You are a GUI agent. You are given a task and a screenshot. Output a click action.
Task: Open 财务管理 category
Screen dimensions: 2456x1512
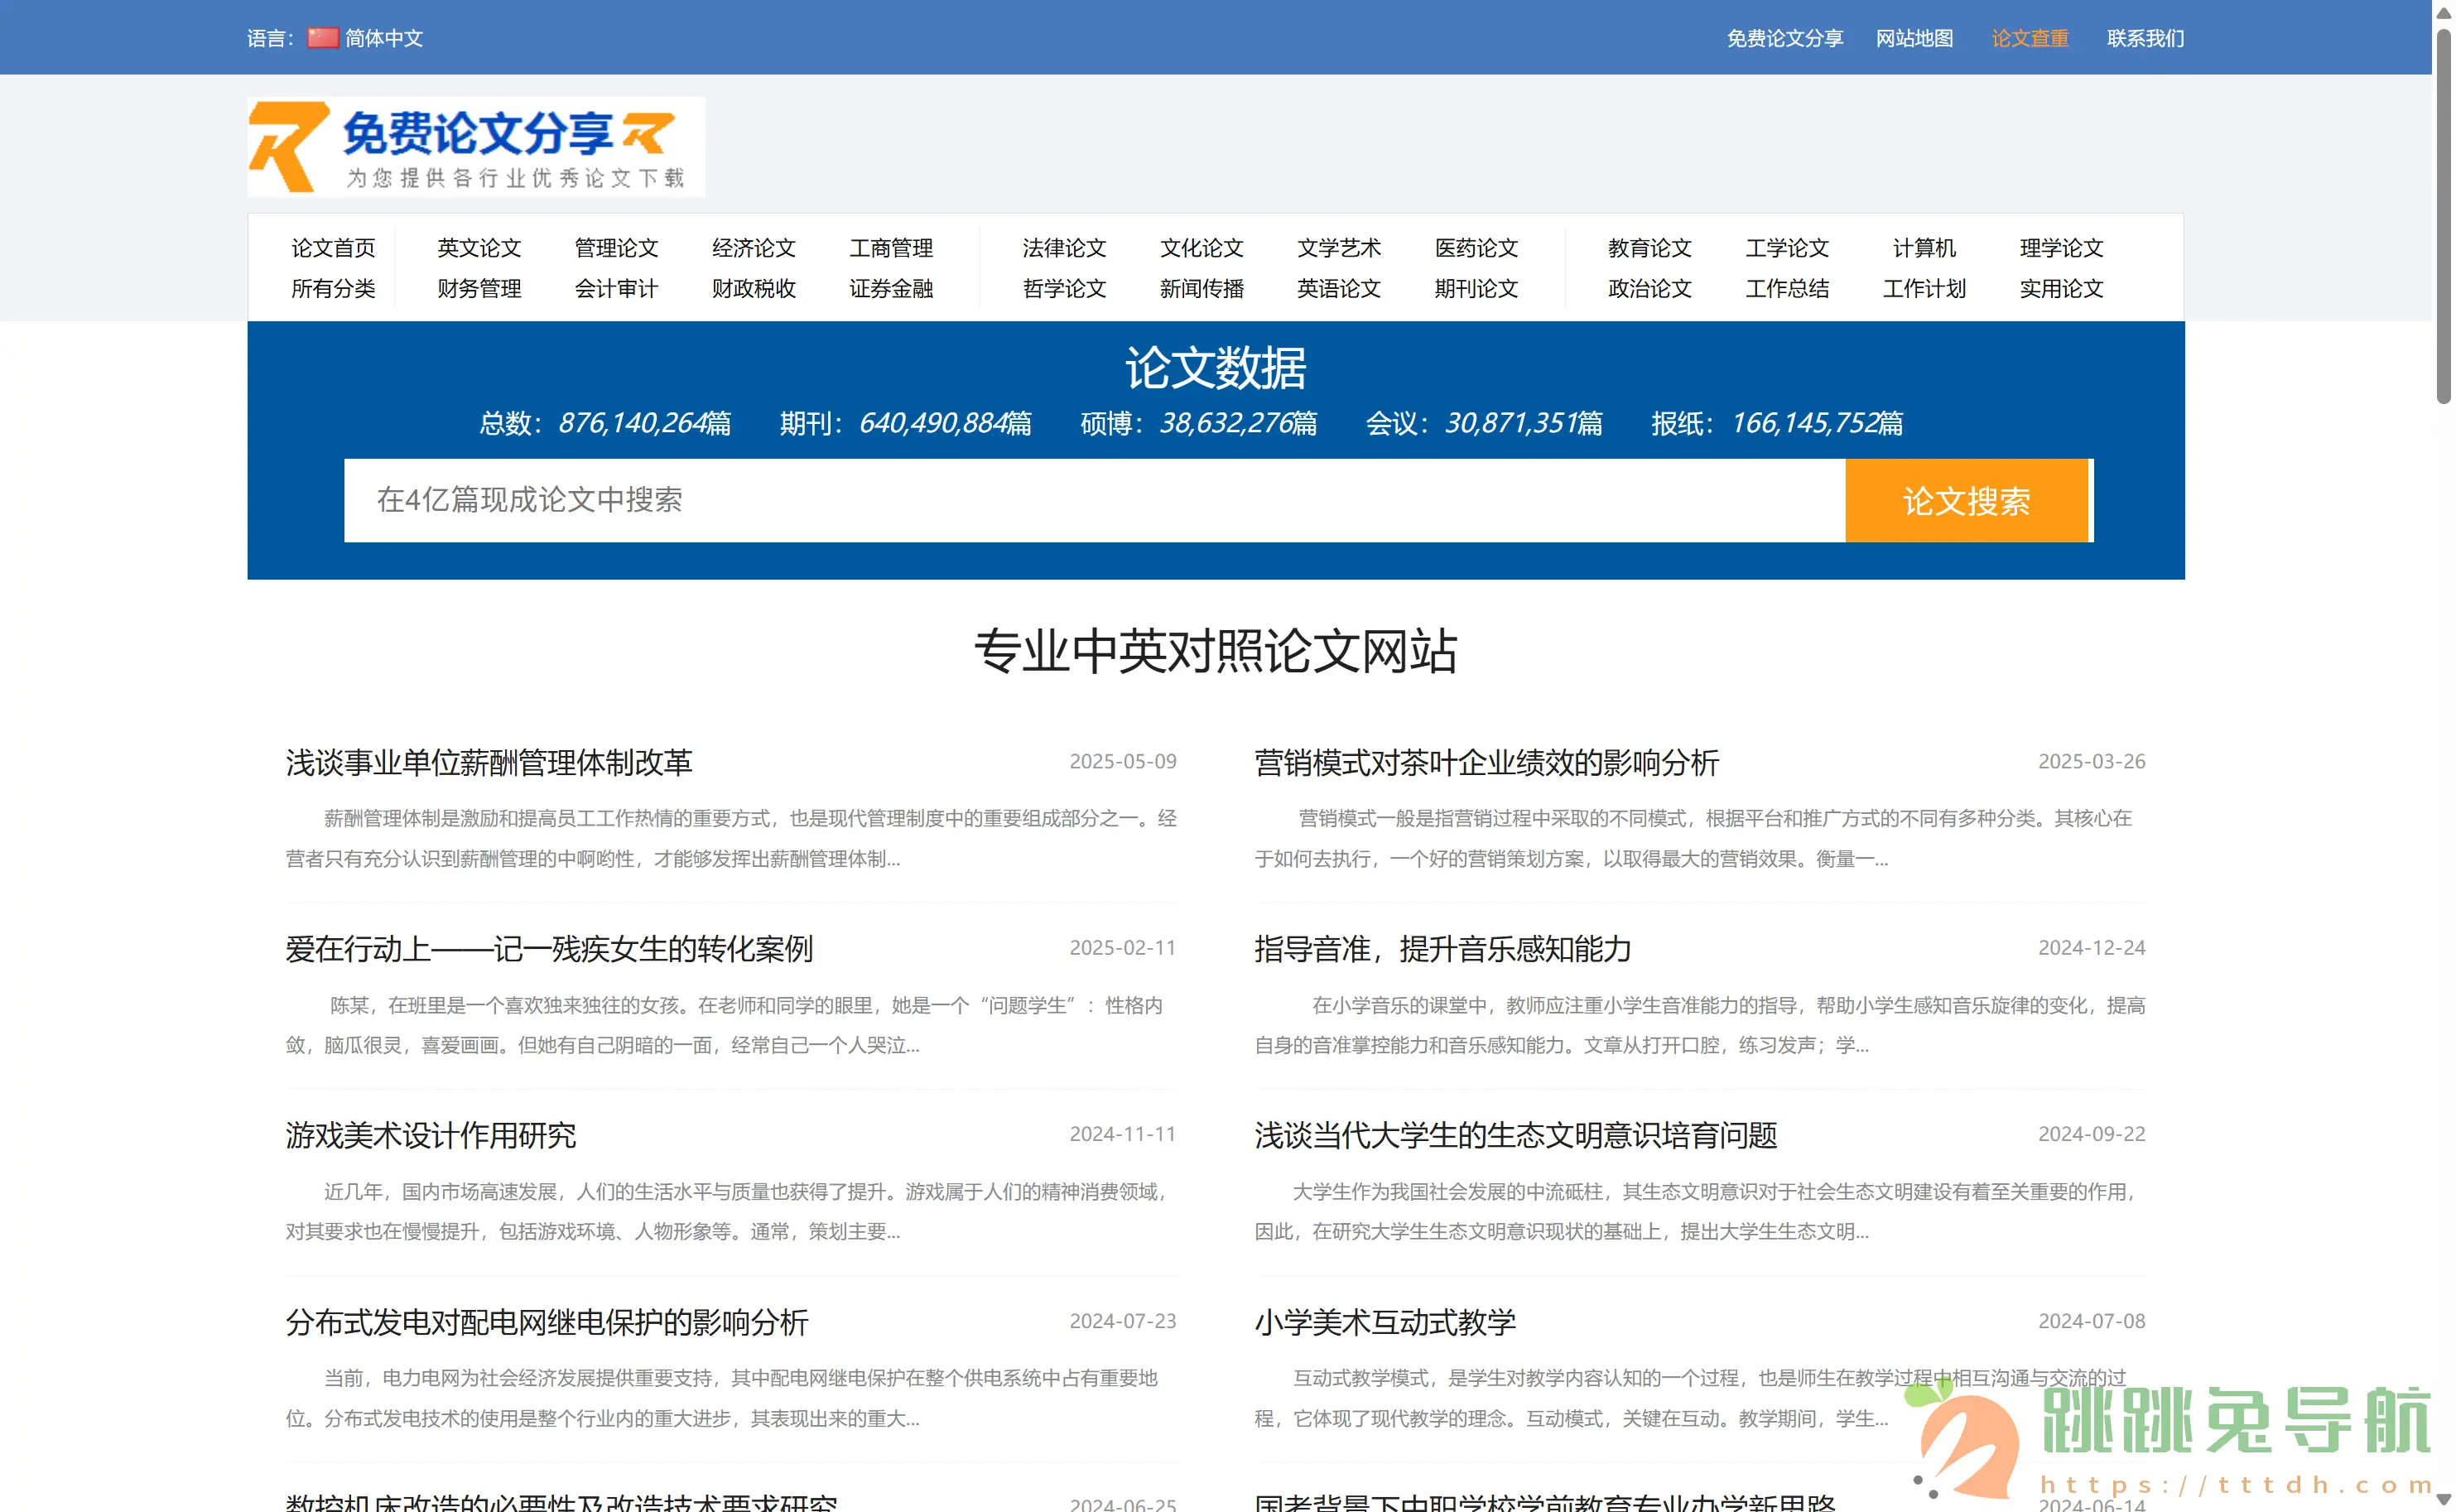coord(479,288)
